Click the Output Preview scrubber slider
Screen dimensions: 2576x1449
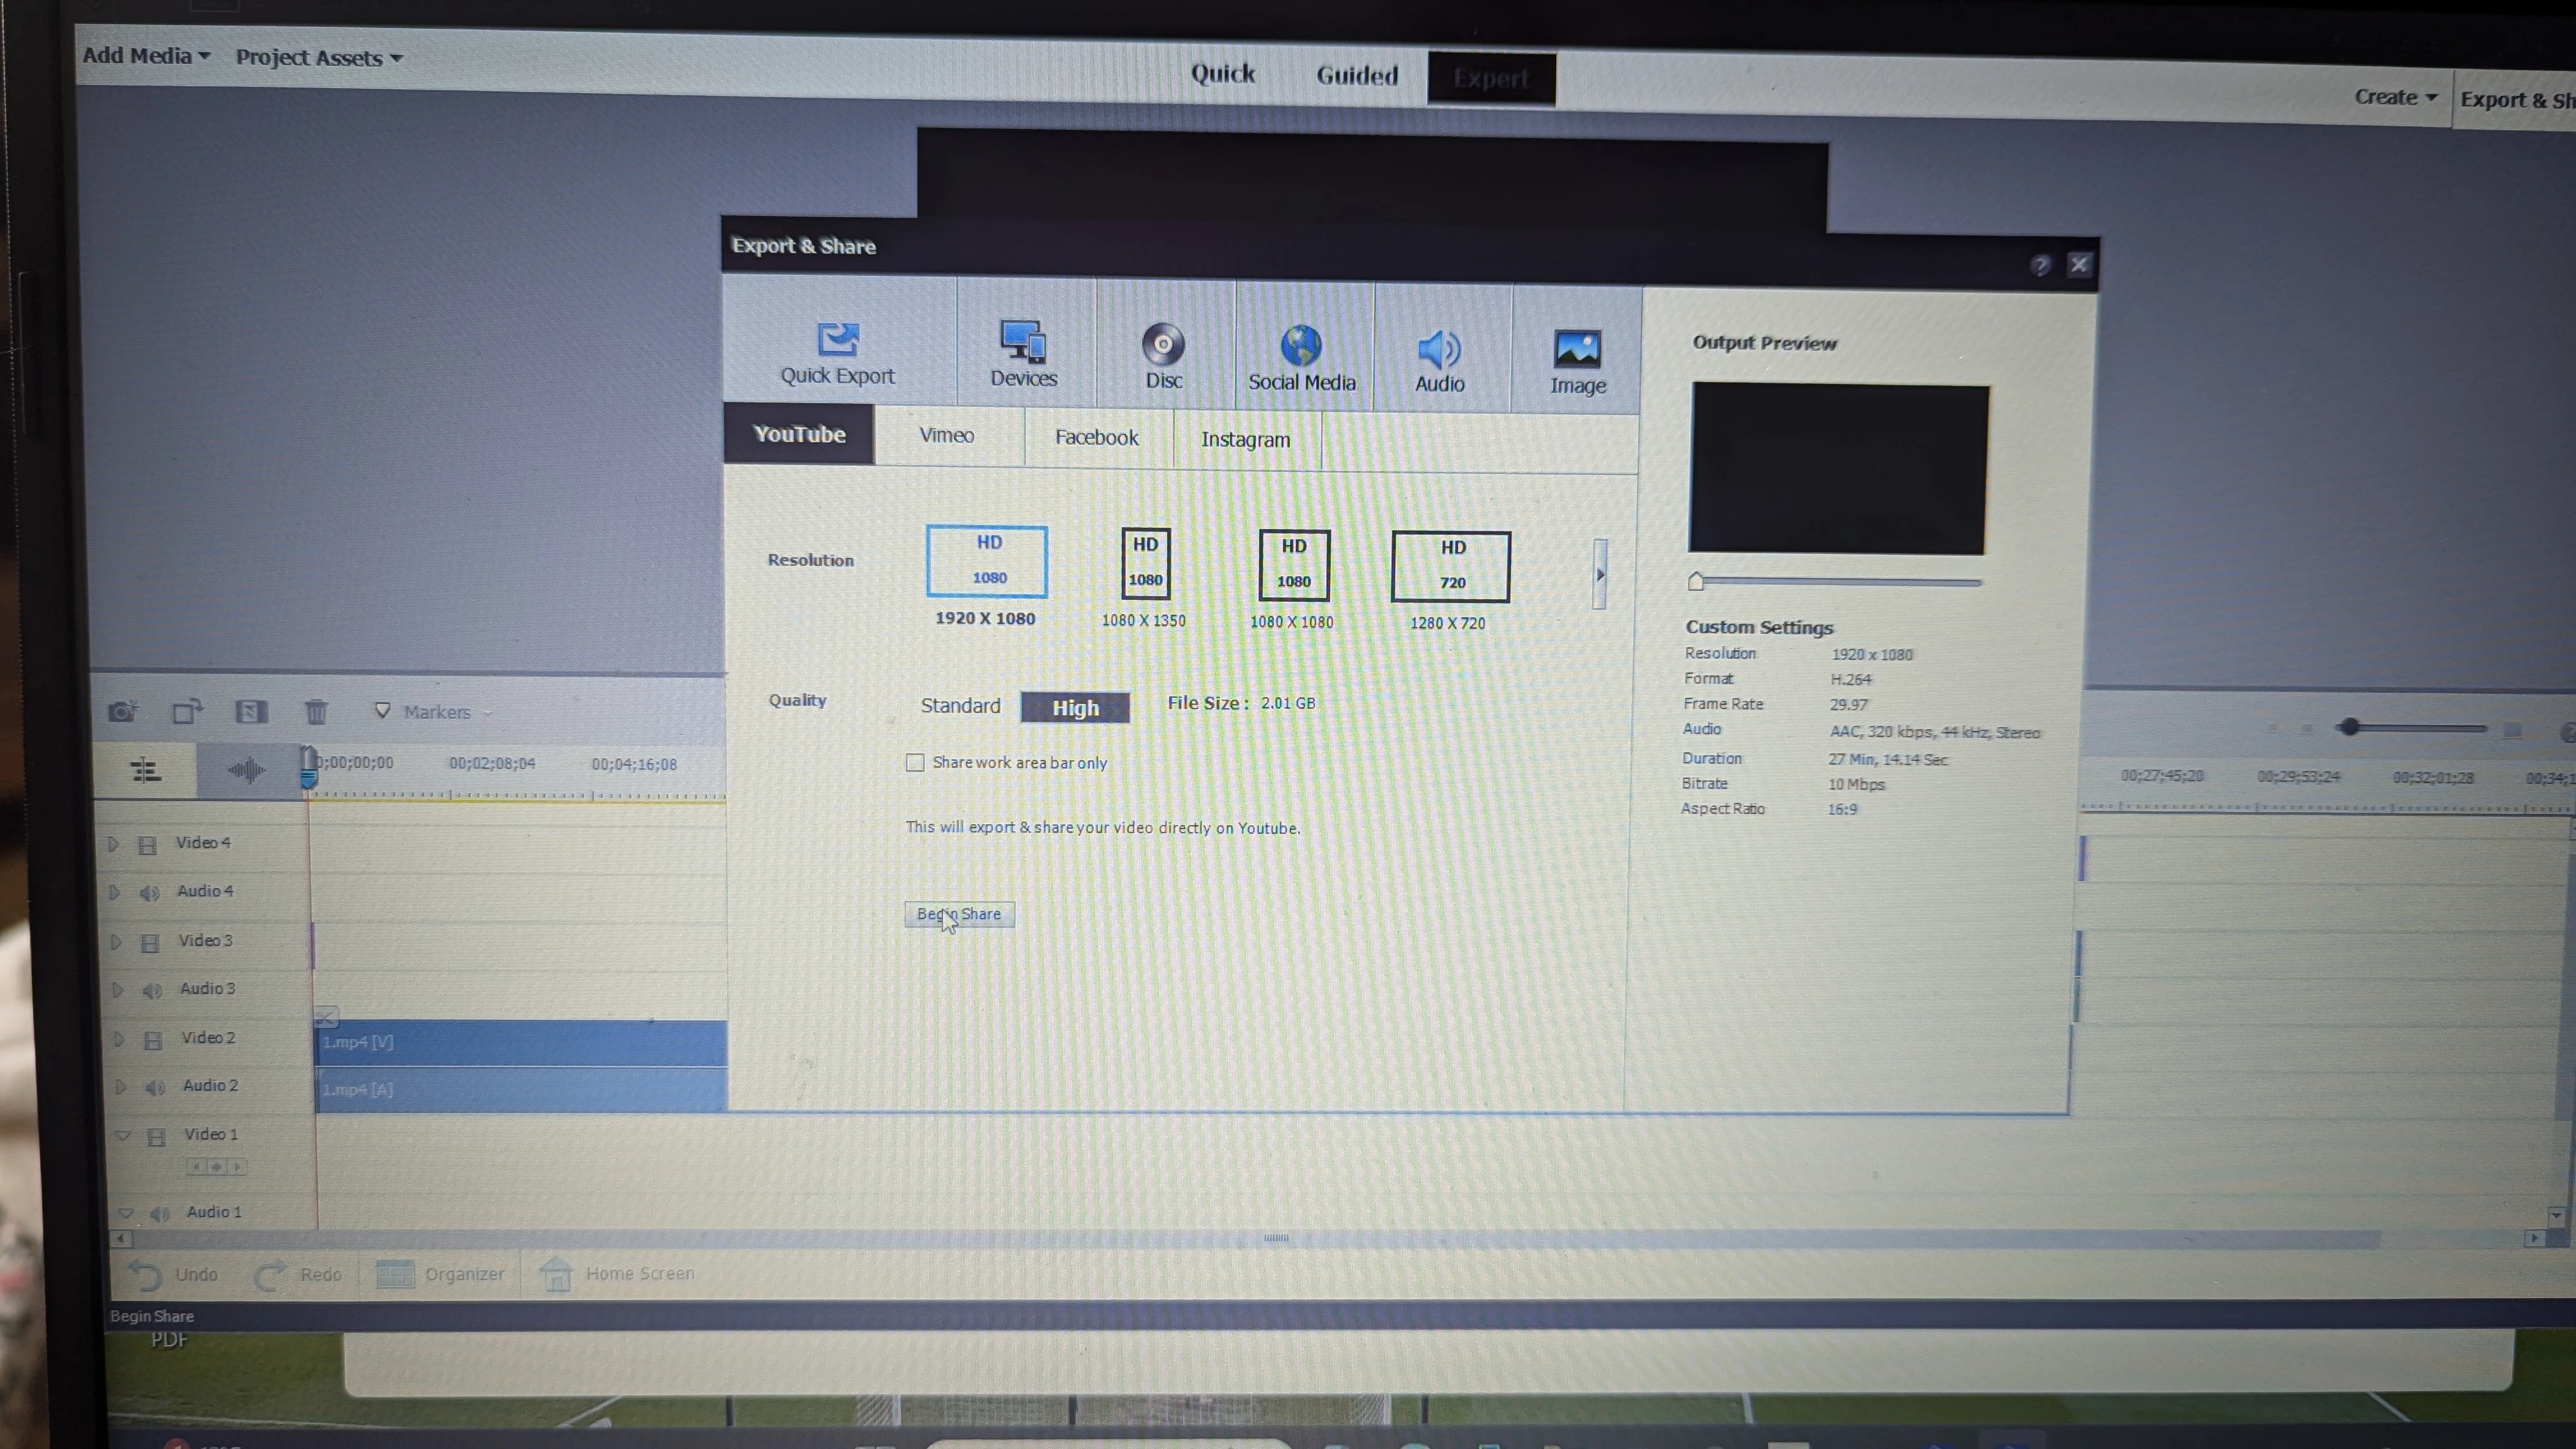click(1696, 581)
